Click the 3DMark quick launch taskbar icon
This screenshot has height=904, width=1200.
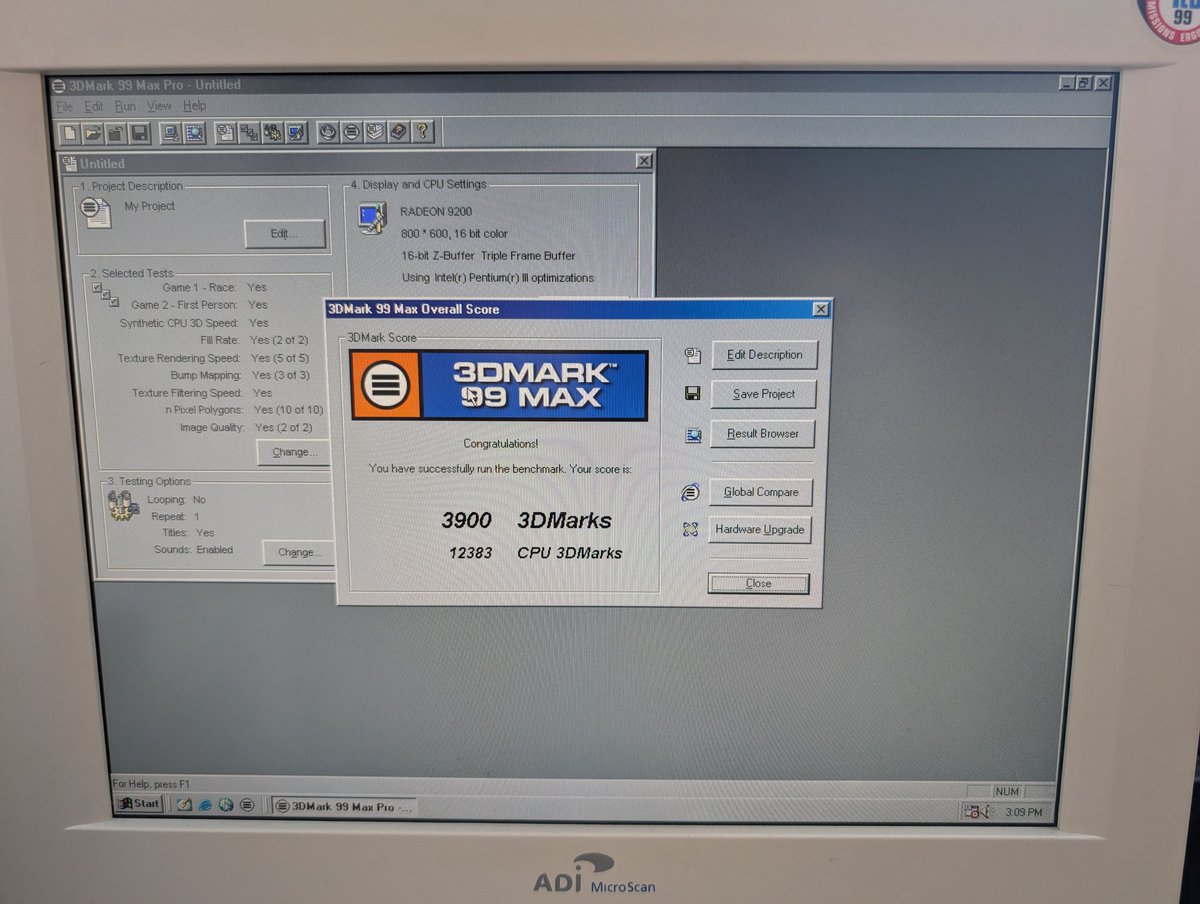click(246, 805)
